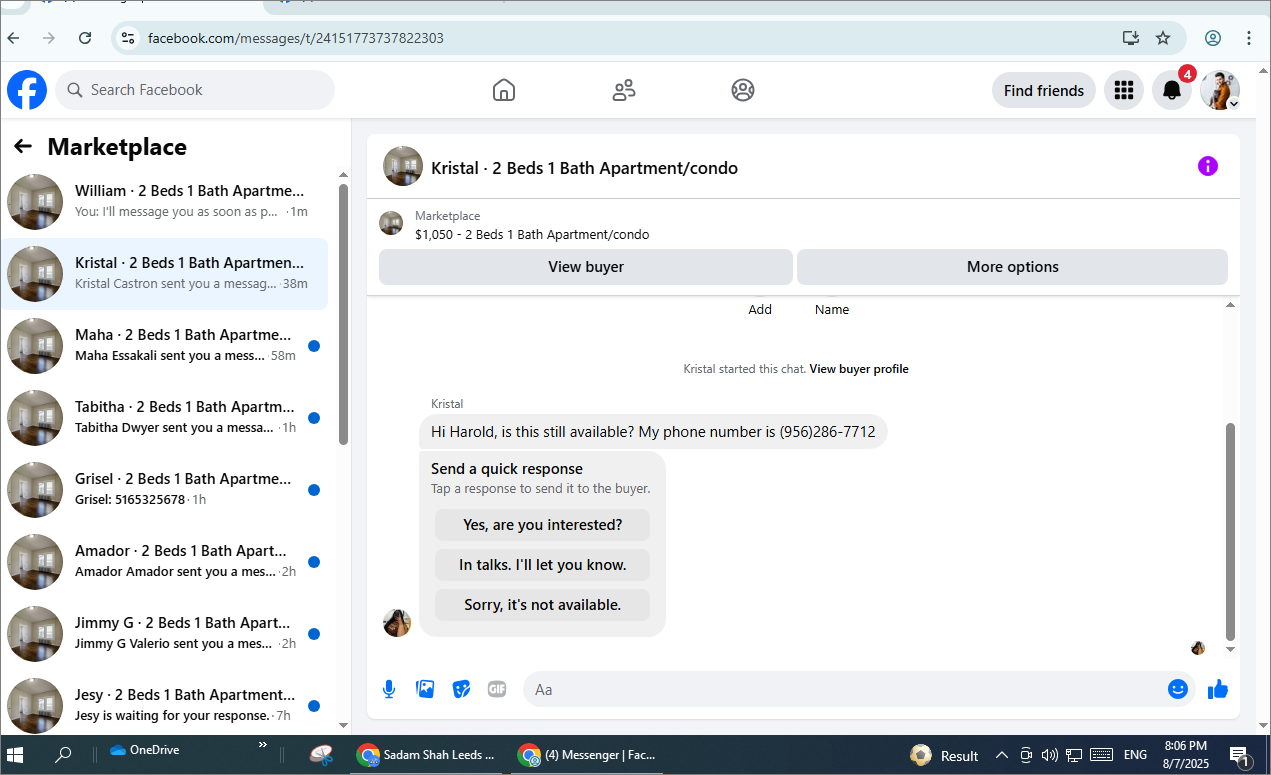The width and height of the screenshot is (1271, 775).
Task: Select the Kristal conversation in the list
Action: click(164, 273)
